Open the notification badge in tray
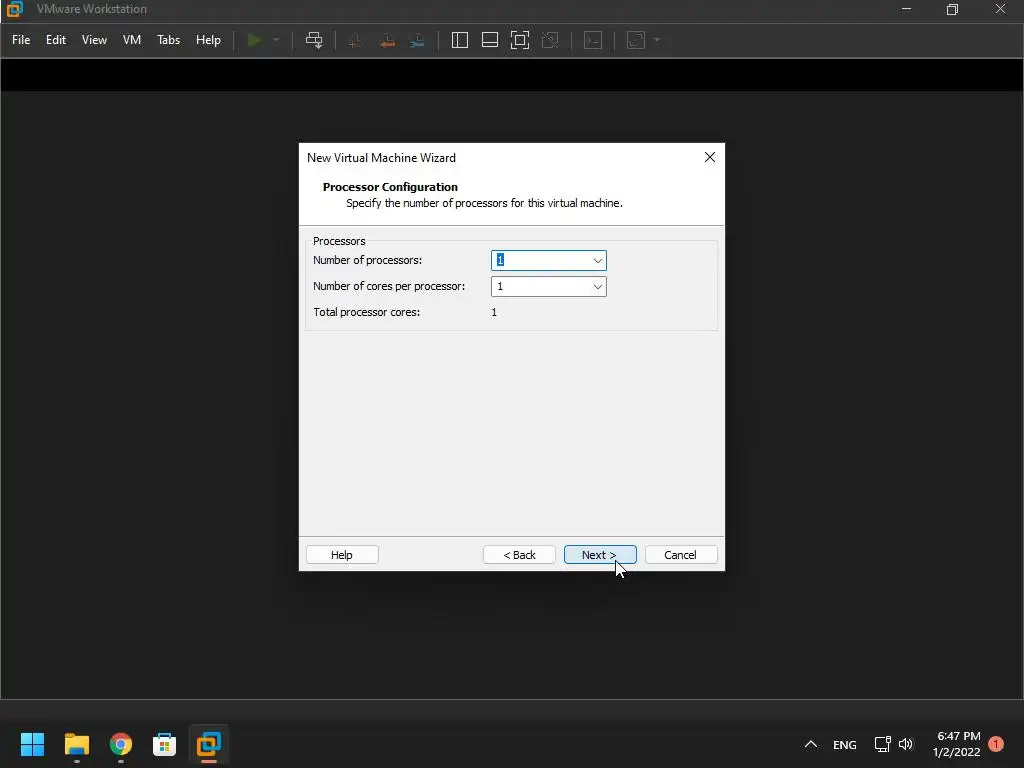This screenshot has height=768, width=1024. 996,744
